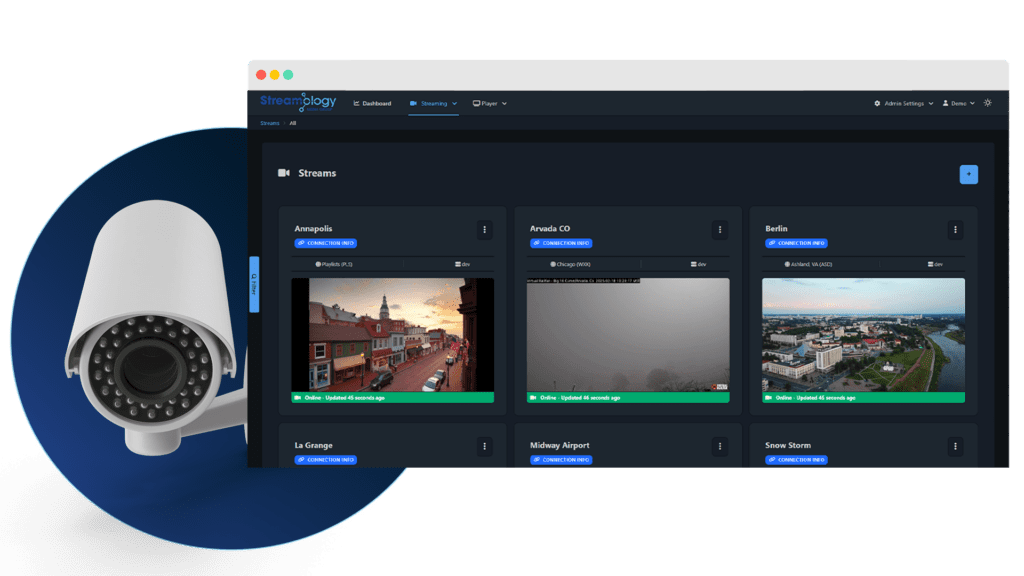Click Arvada CO online status bar
Viewport: 1024px width, 576px height.
(x=628, y=397)
